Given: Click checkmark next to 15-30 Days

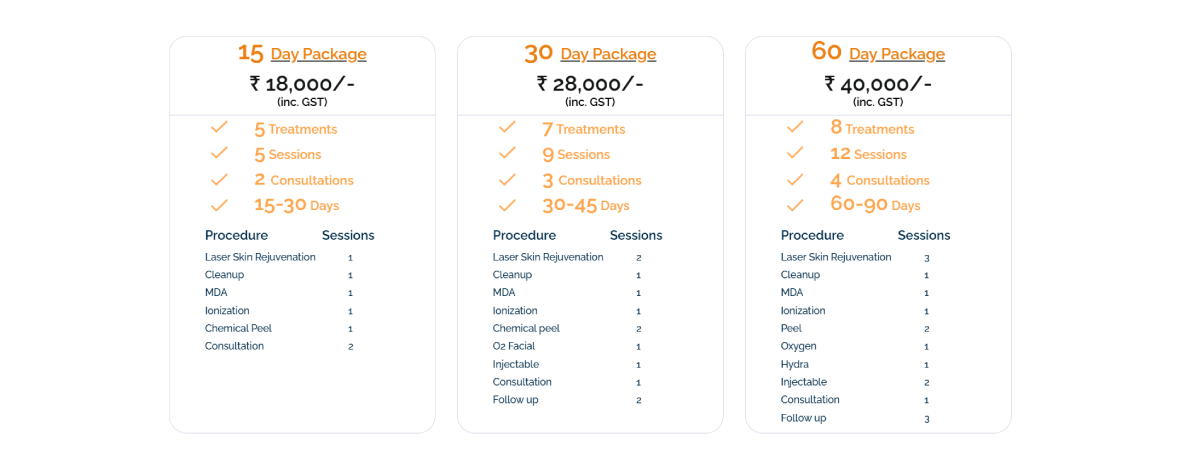Looking at the screenshot, I should point(219,205).
